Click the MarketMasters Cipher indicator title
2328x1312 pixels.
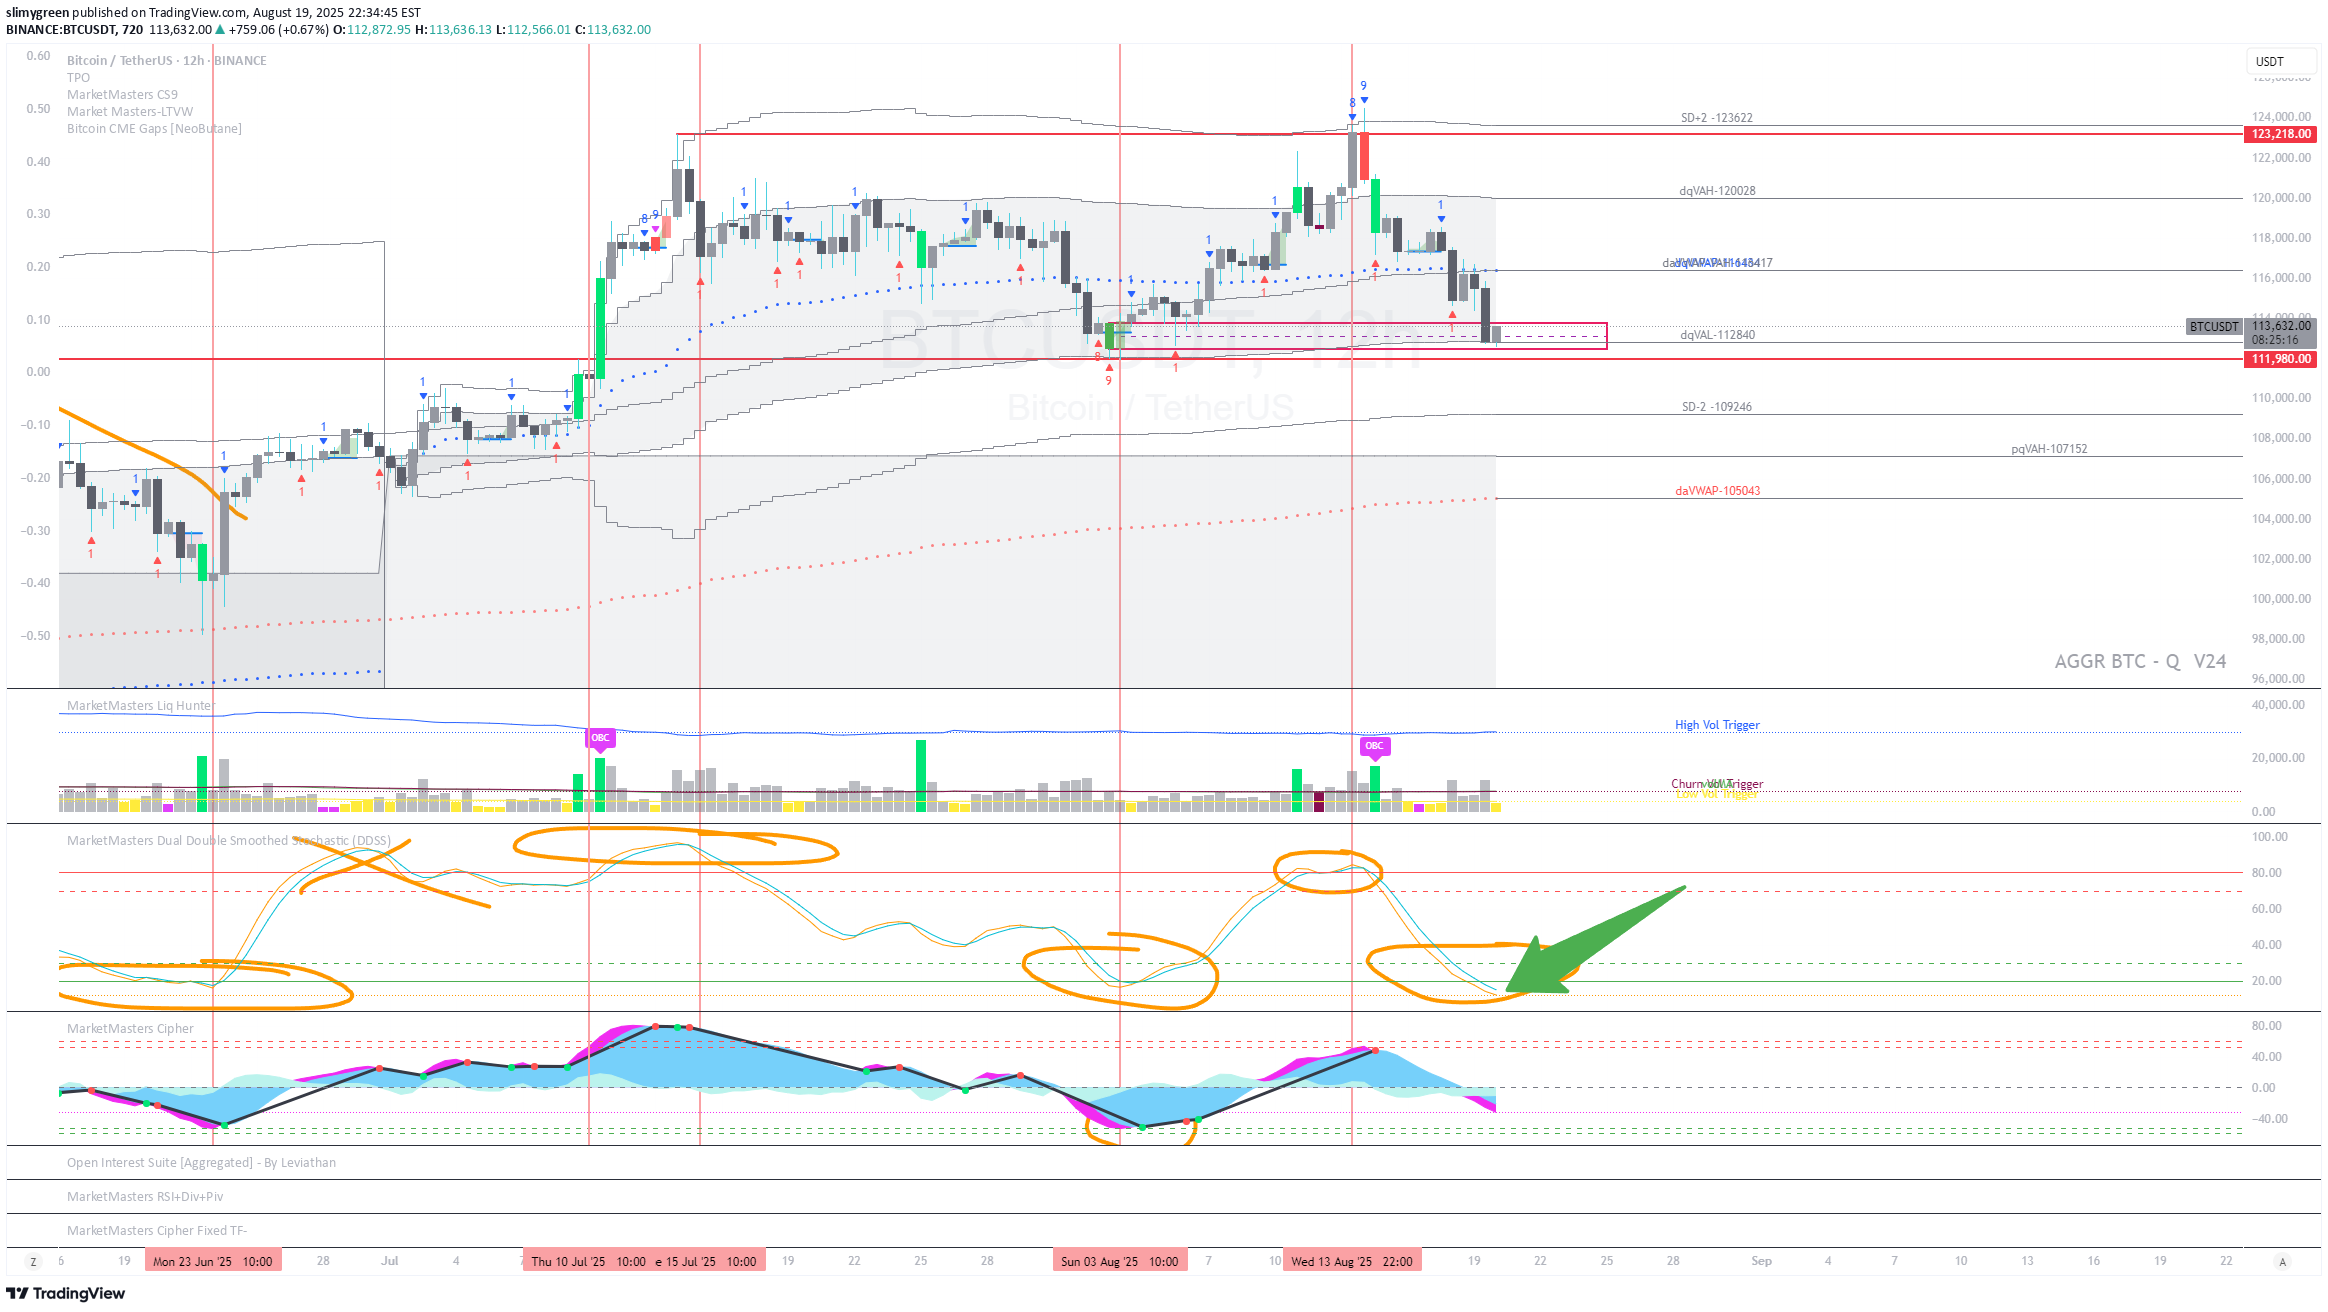point(130,1029)
